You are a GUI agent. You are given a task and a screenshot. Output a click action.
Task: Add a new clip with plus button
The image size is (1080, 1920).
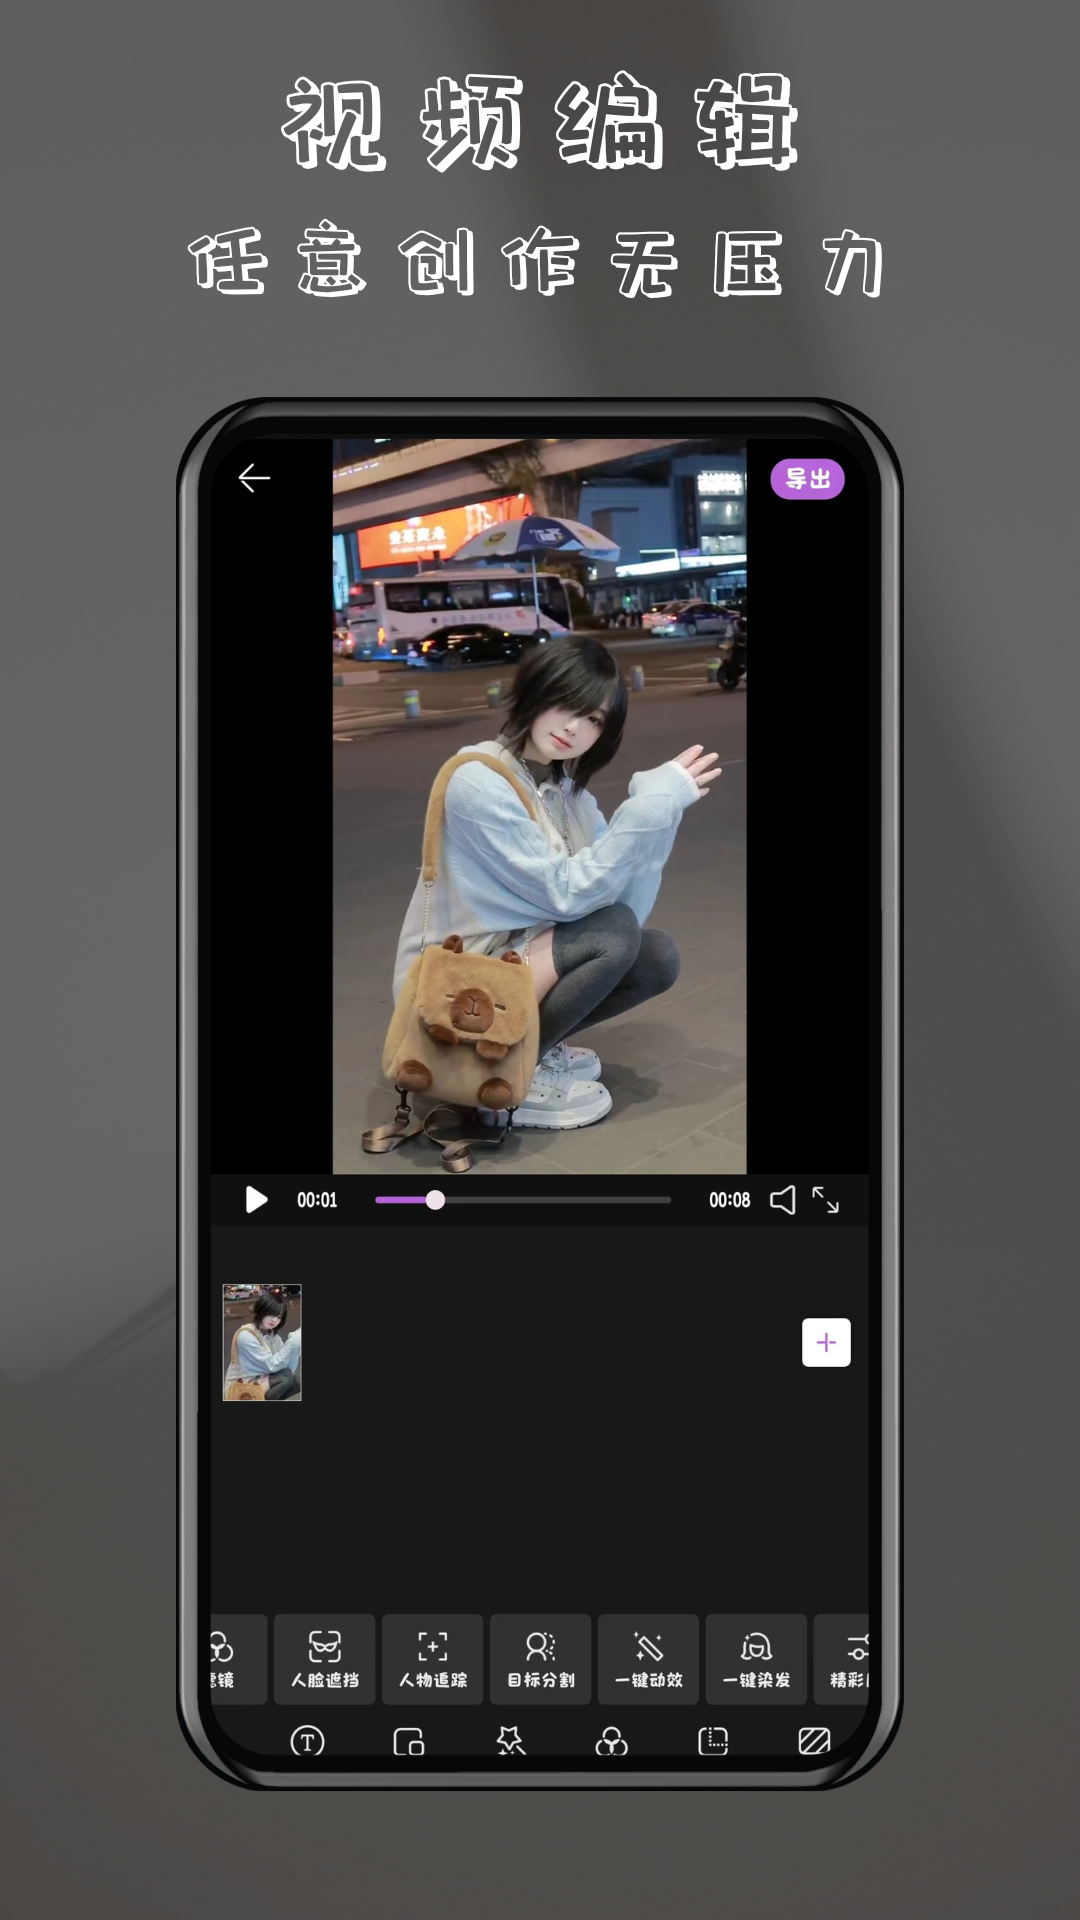(826, 1342)
